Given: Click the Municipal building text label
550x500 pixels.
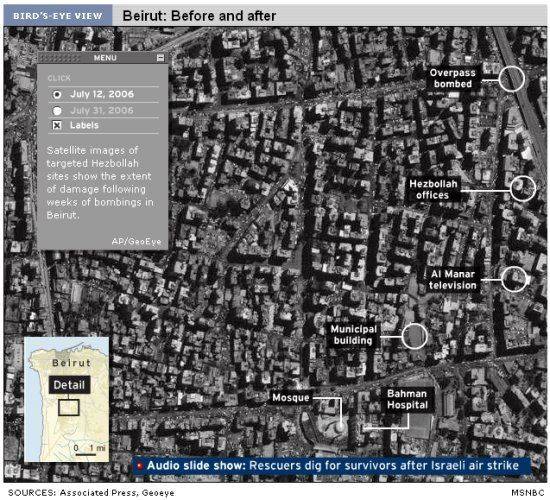Looking at the screenshot, I should (353, 335).
